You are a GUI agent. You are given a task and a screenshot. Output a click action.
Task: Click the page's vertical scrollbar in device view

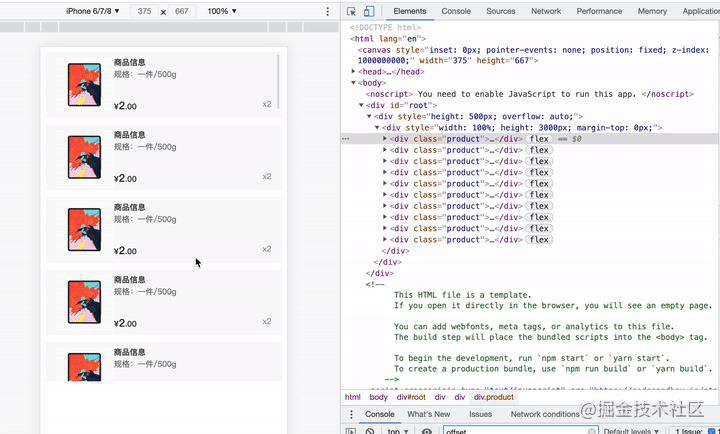coord(278,82)
